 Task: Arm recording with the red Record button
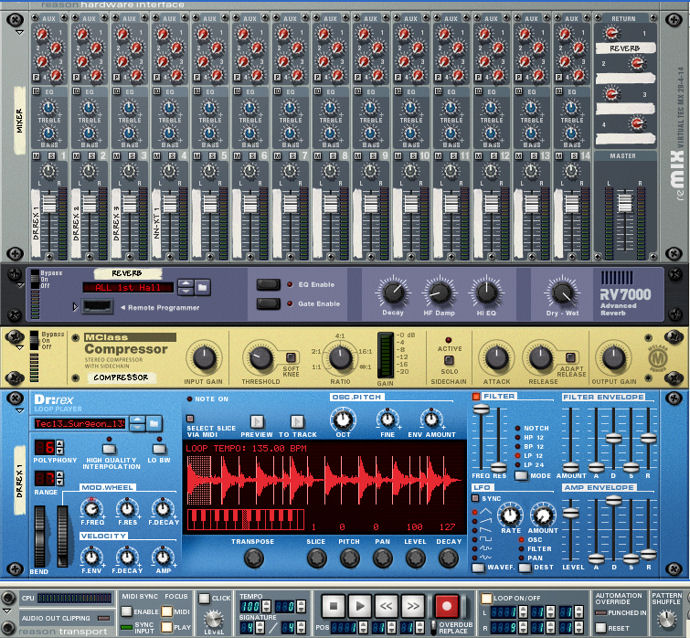click(447, 606)
